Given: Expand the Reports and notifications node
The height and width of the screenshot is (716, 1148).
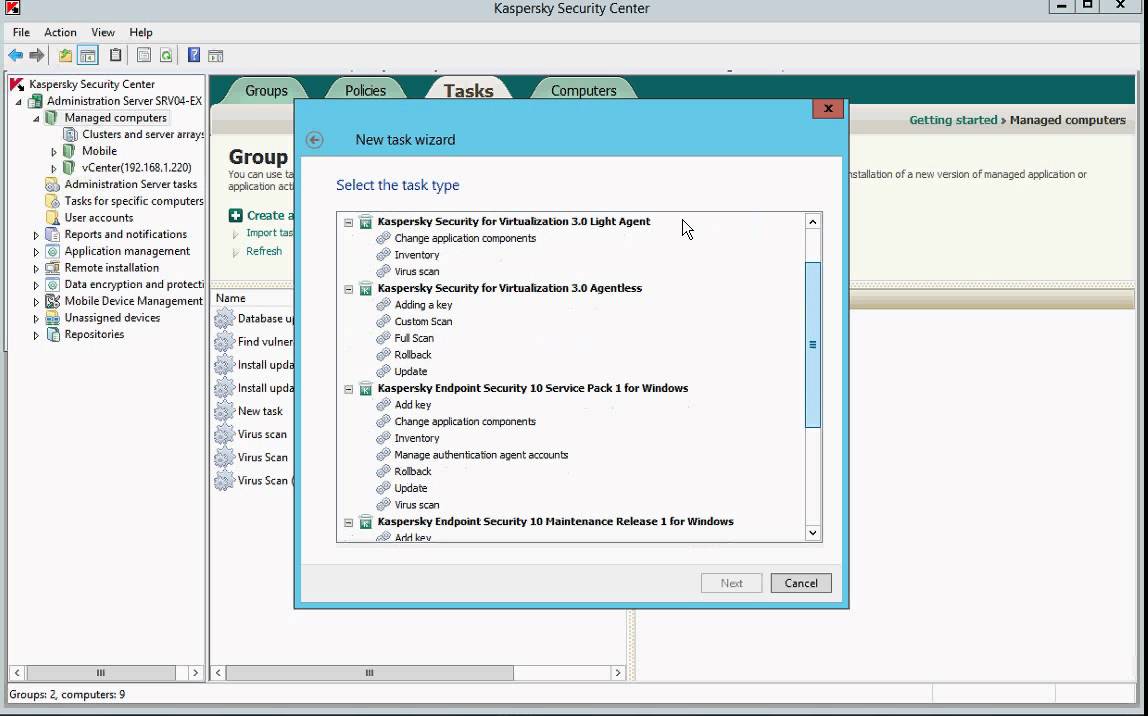Looking at the screenshot, I should coord(36,235).
